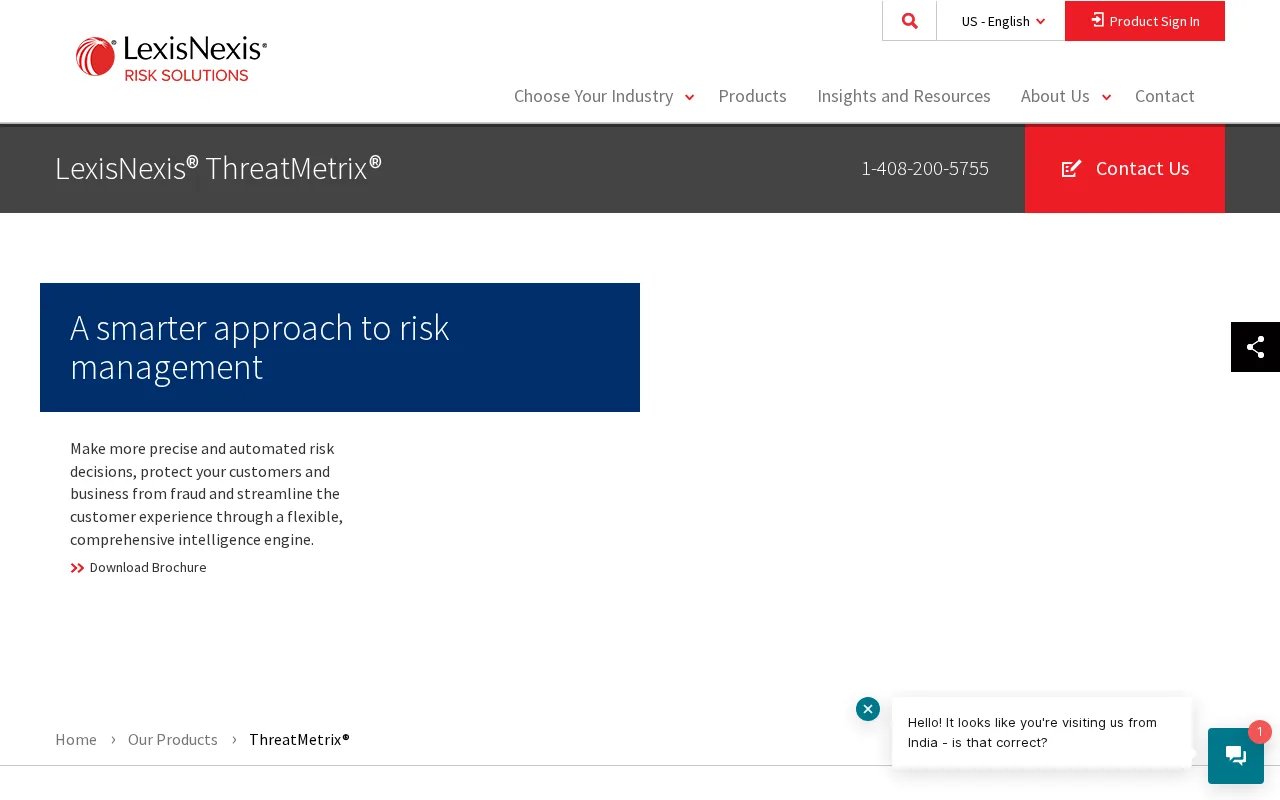Call the number 1-408-200-5755
1280x800 pixels.
(925, 168)
